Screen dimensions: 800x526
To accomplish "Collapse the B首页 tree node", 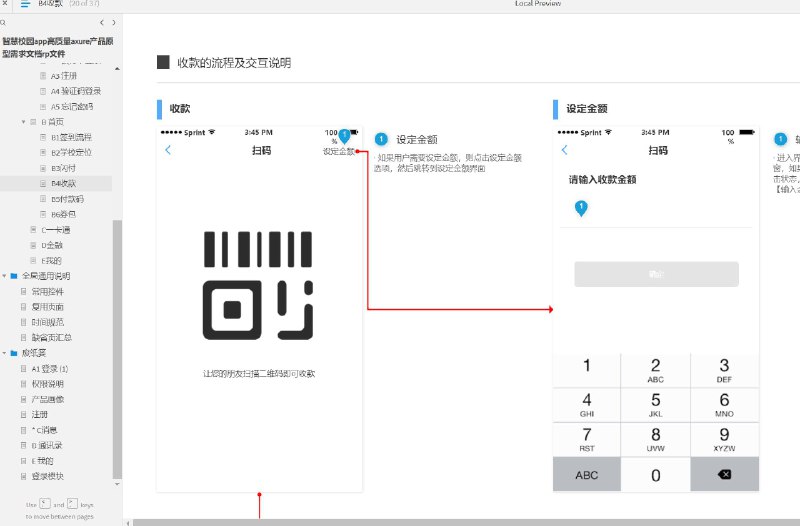I will [23, 122].
